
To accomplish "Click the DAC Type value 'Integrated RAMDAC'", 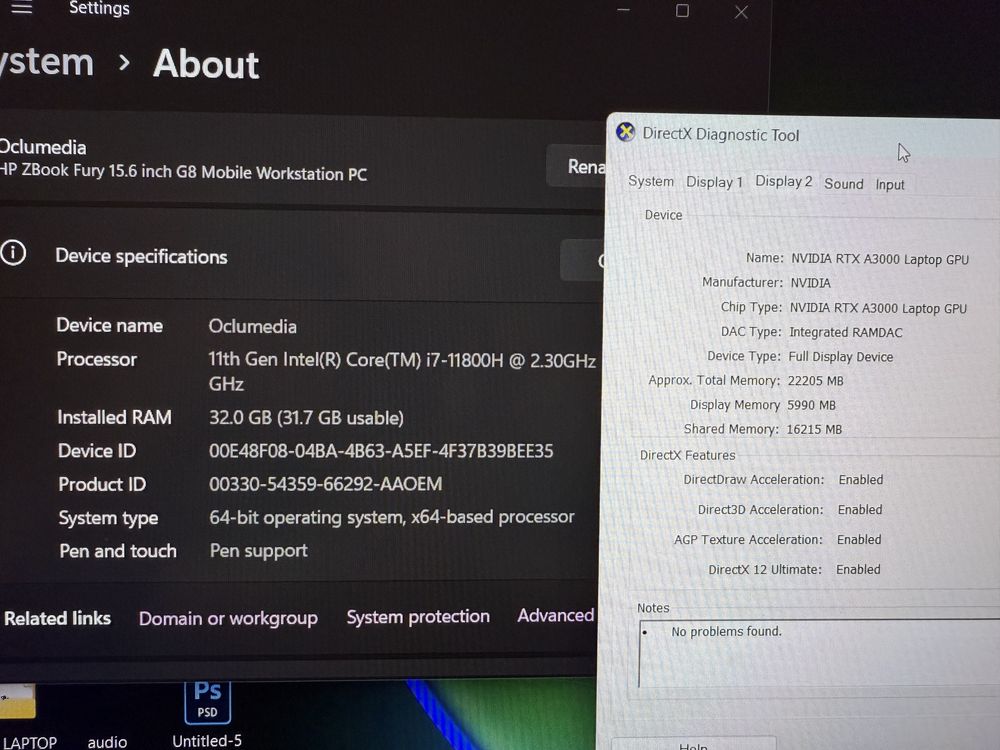I will tap(846, 332).
